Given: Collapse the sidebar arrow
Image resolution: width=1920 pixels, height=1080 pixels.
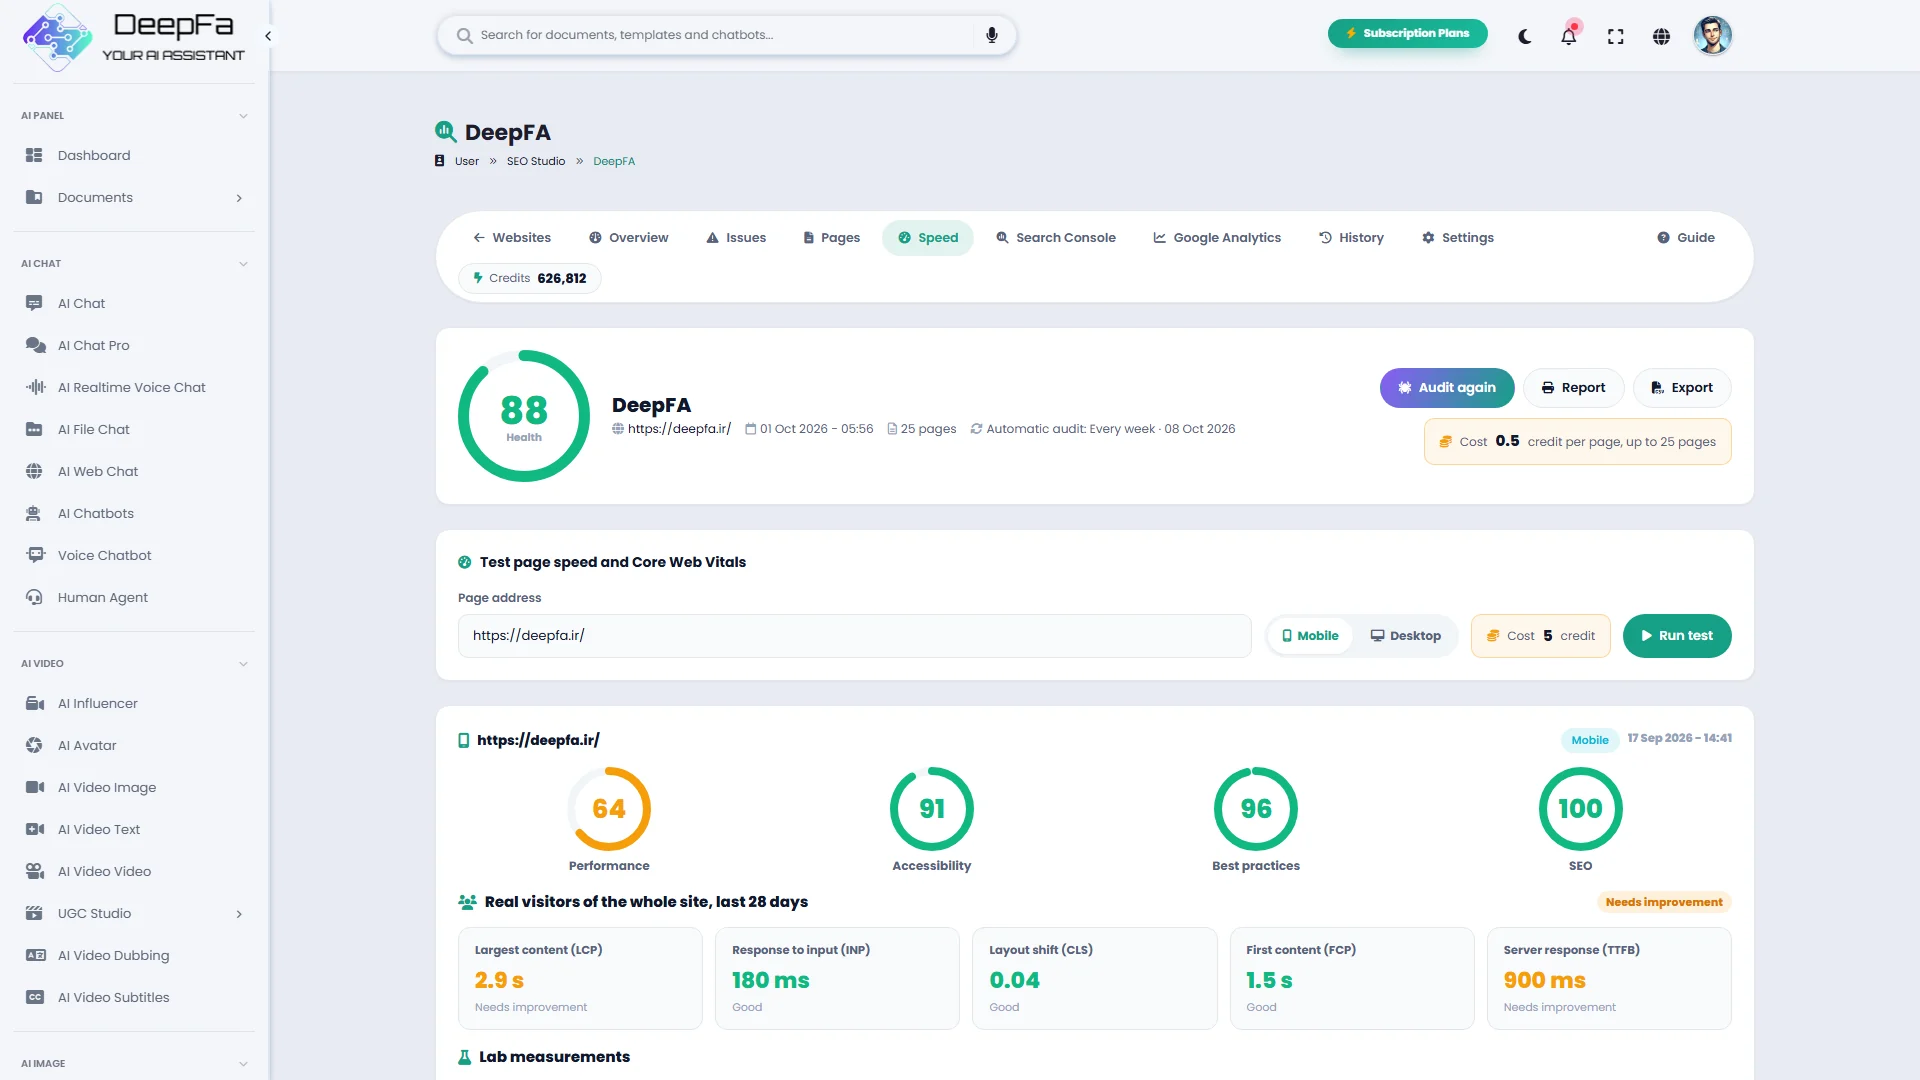Looking at the screenshot, I should 268,36.
